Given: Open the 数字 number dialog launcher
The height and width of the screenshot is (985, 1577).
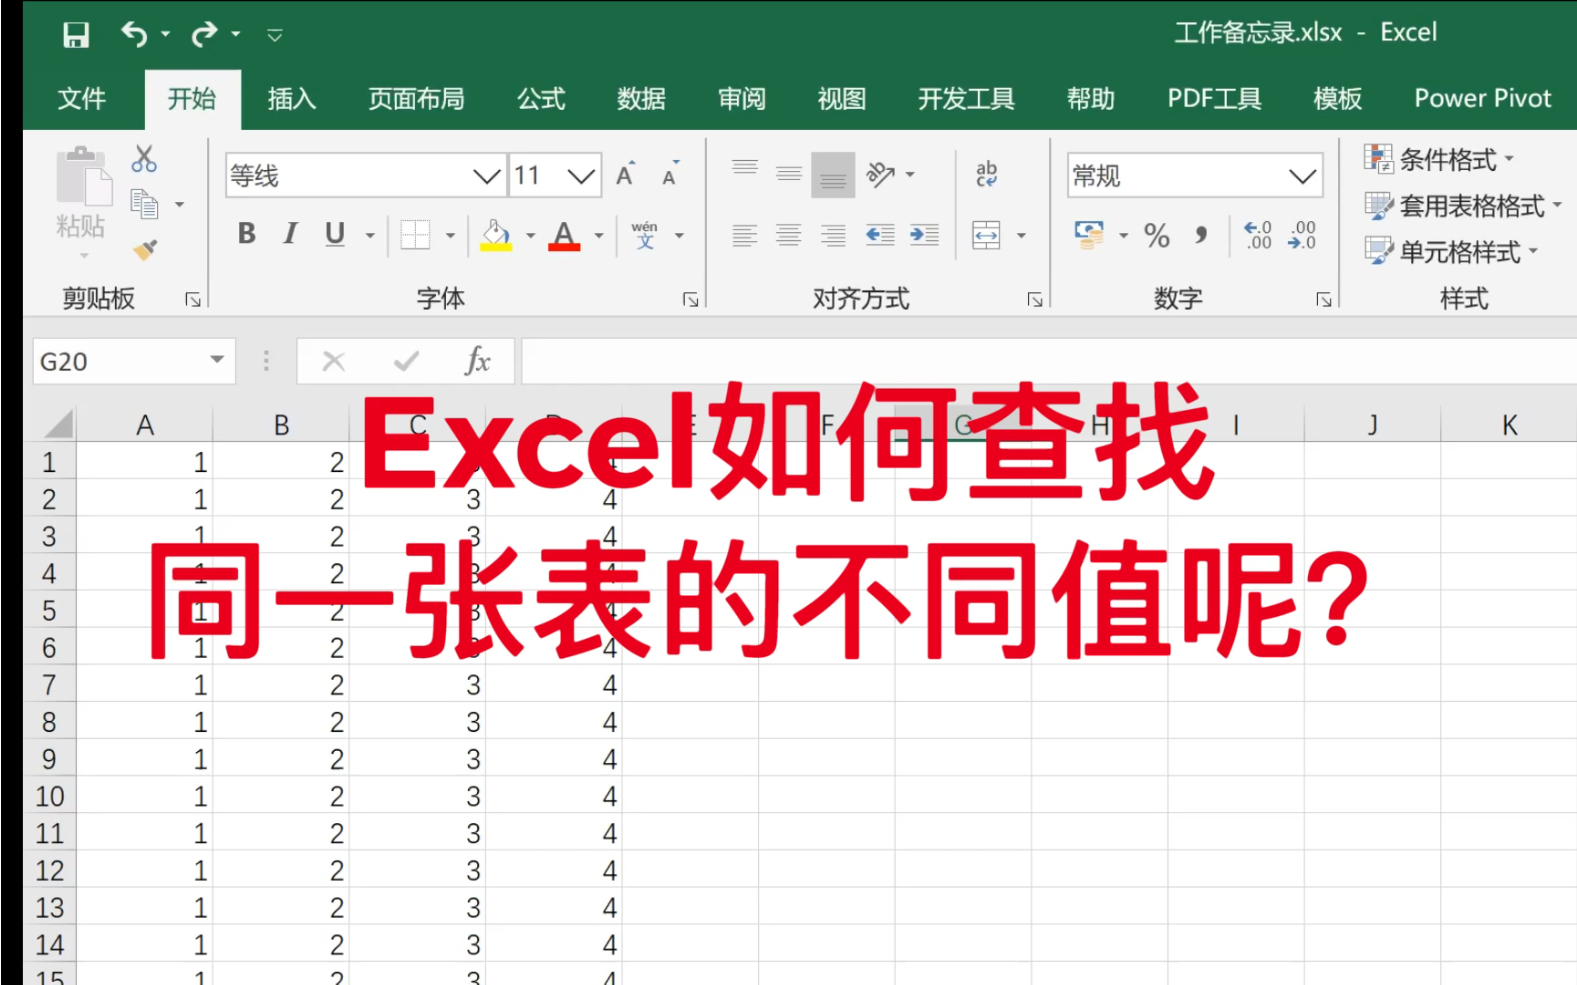Looking at the screenshot, I should 1324,299.
